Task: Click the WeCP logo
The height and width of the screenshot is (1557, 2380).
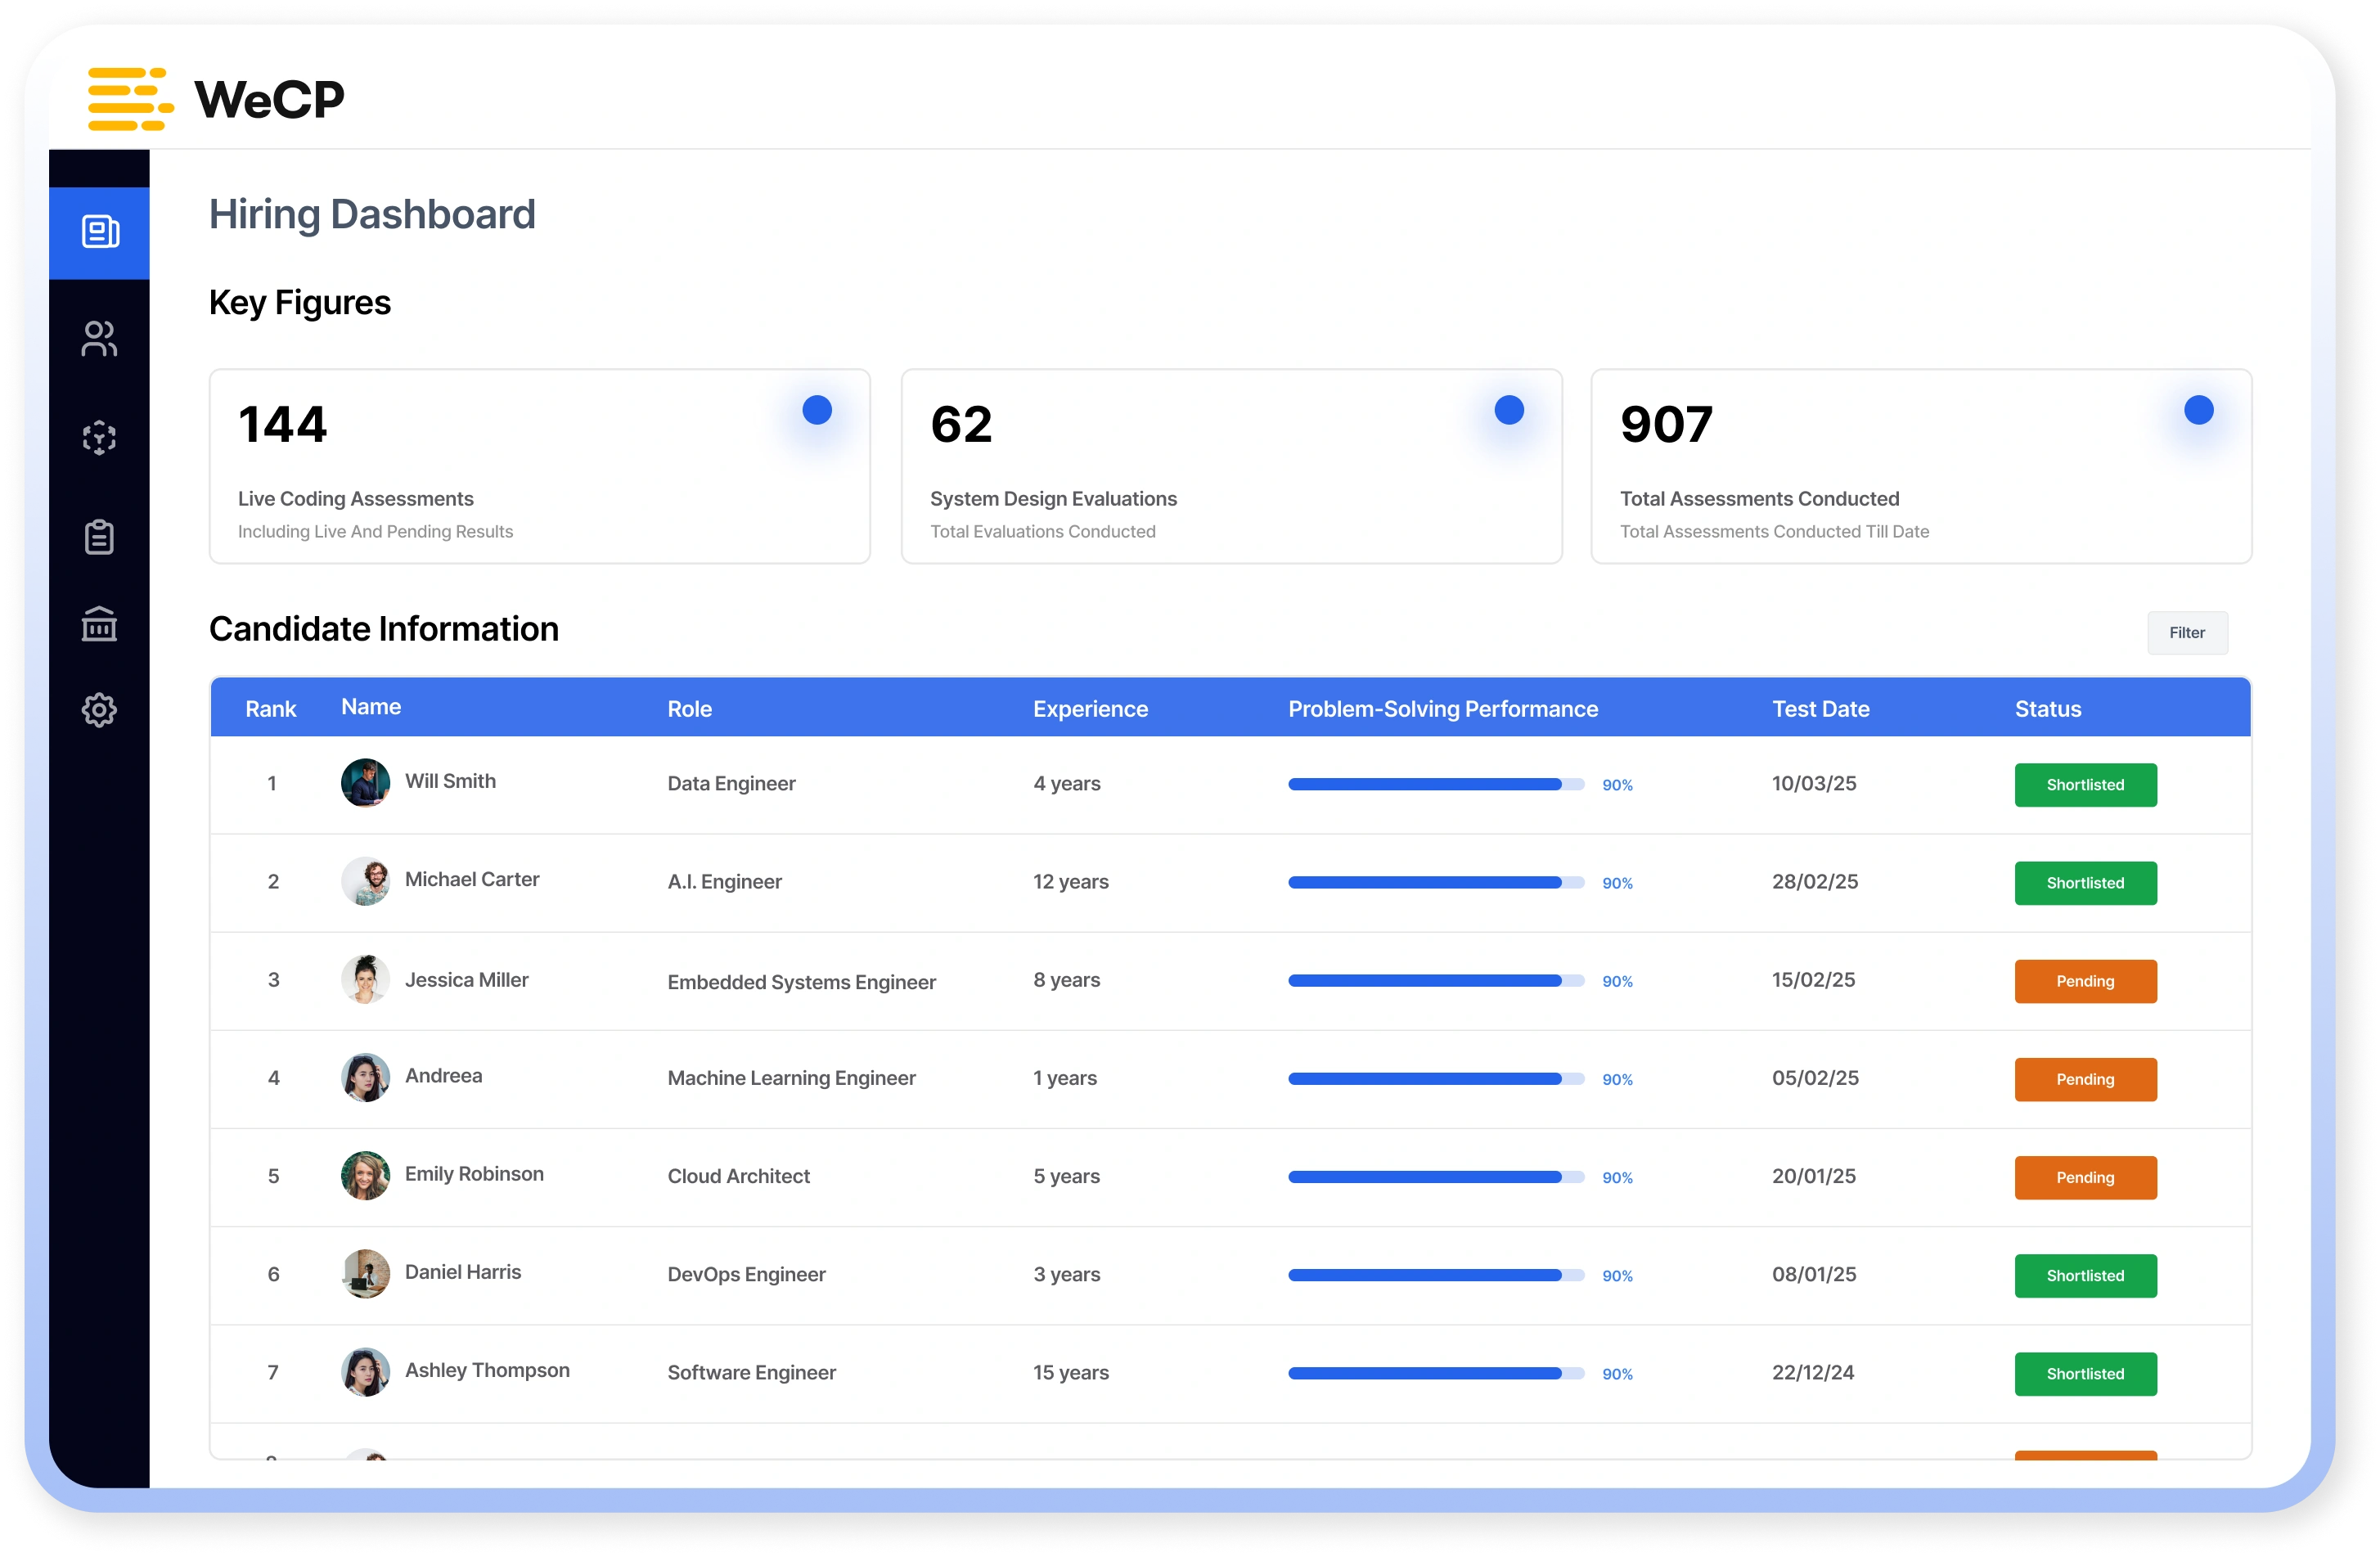Action: [x=216, y=99]
